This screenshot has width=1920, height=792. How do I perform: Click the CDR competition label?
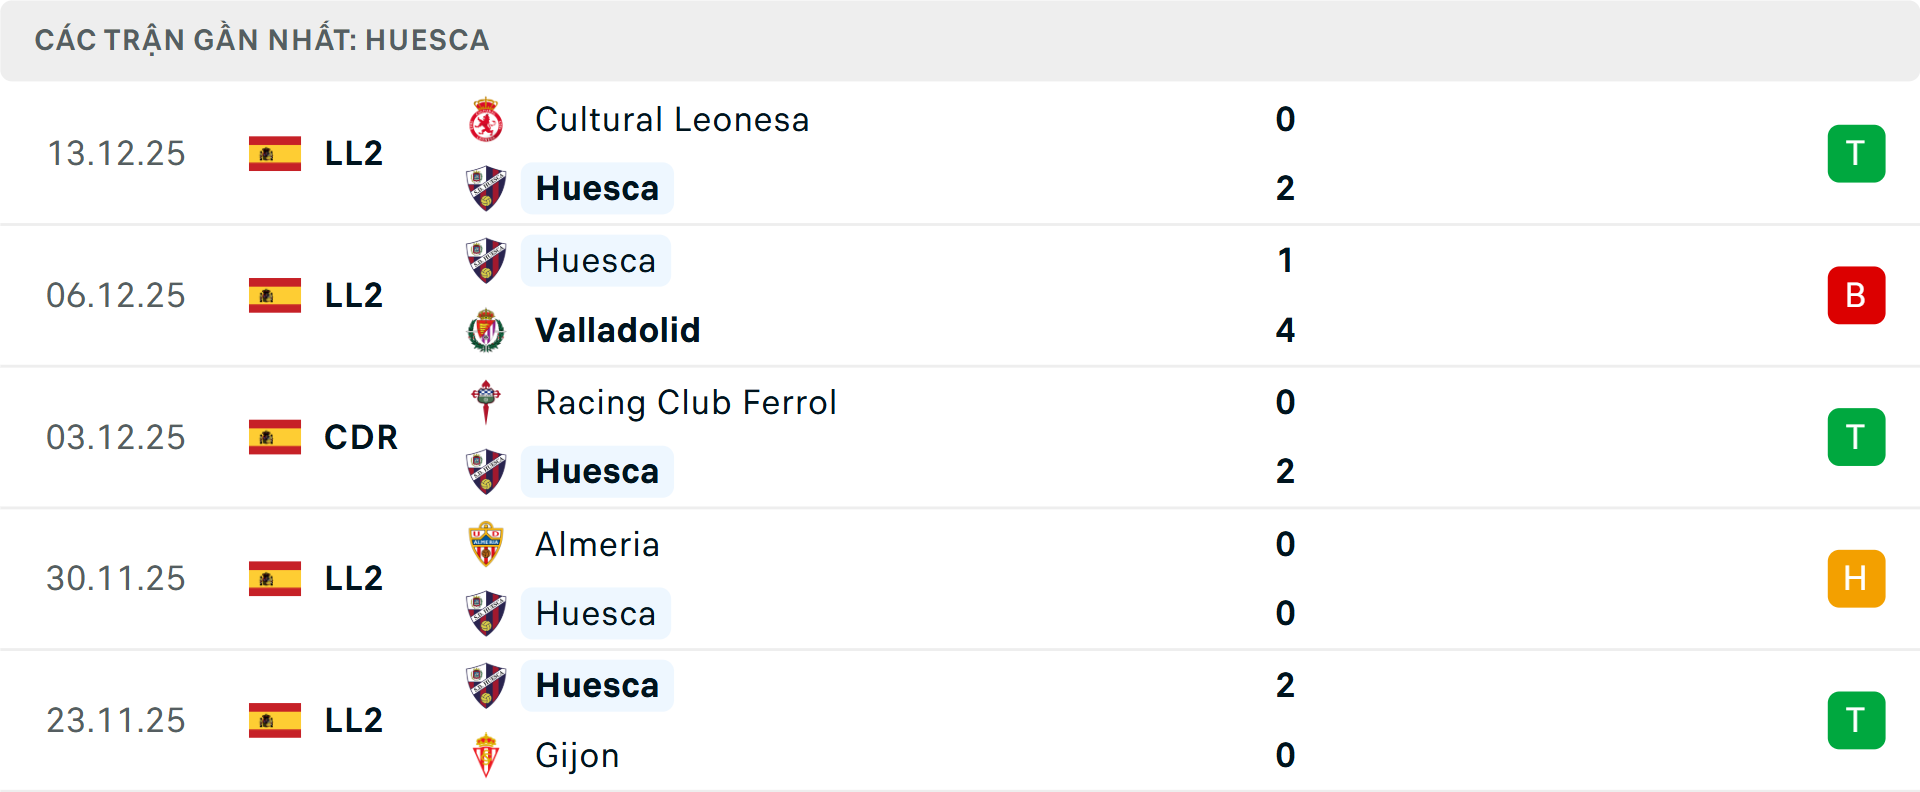(361, 437)
